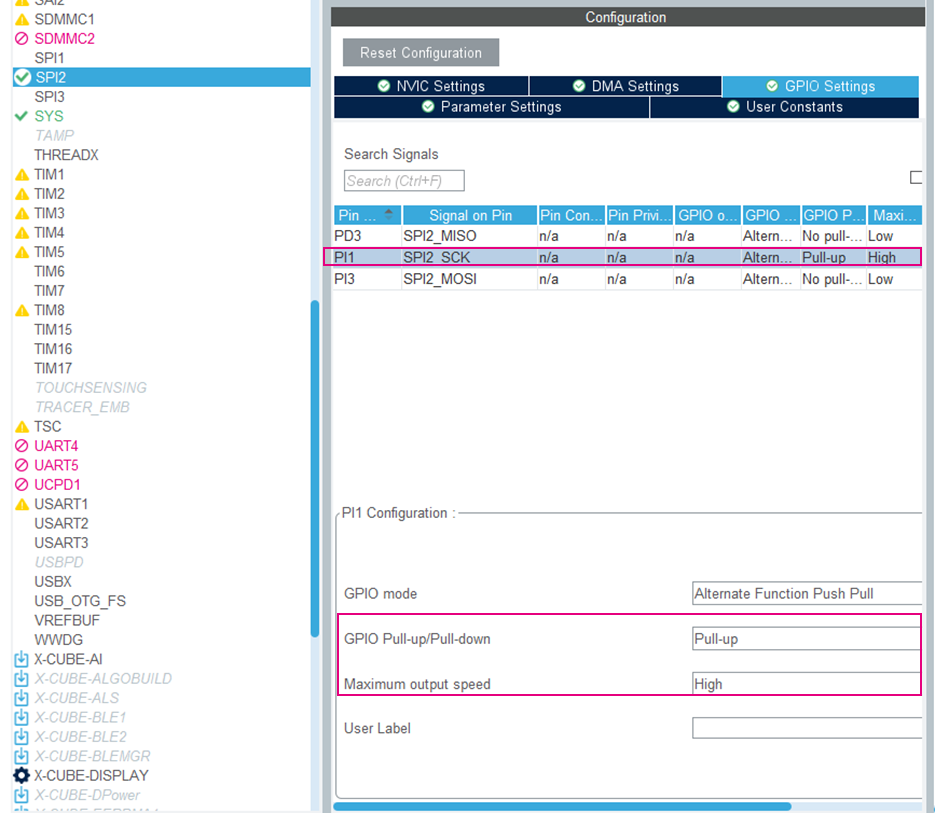The width and height of the screenshot is (935, 813).
Task: Click the Search Signals input field
Action: coord(404,181)
